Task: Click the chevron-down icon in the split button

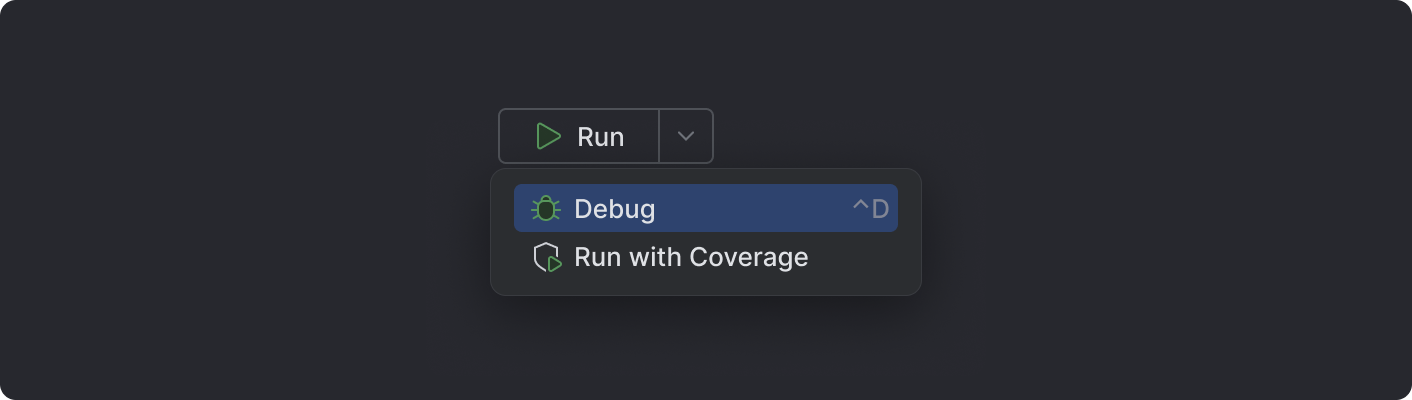Action: point(686,136)
